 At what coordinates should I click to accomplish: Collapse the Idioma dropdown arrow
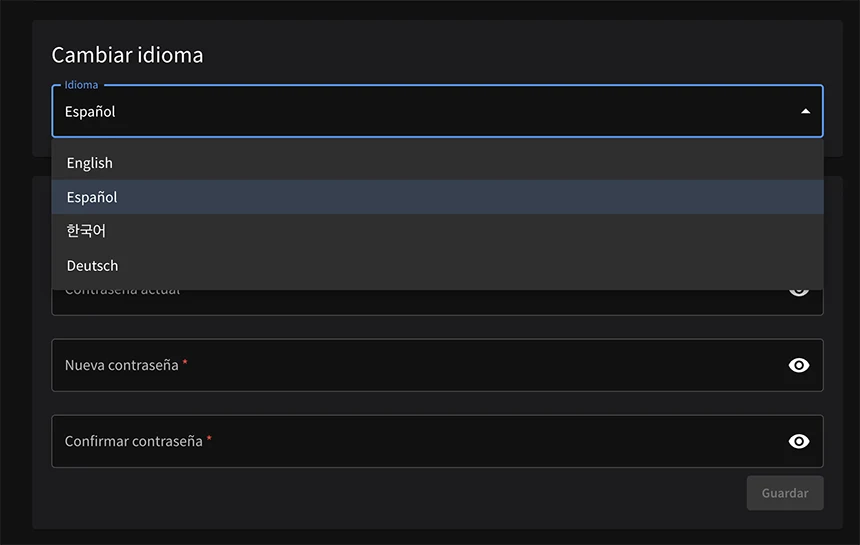pos(806,112)
